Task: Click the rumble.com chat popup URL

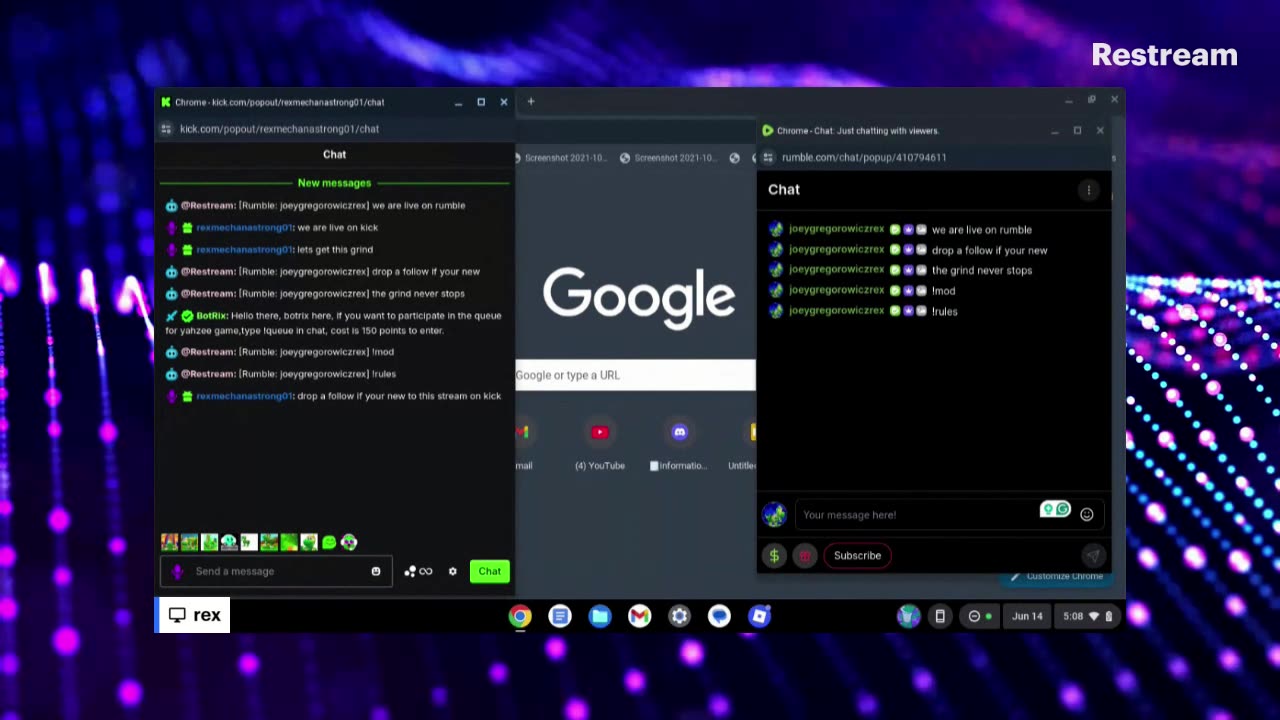Action: [864, 157]
